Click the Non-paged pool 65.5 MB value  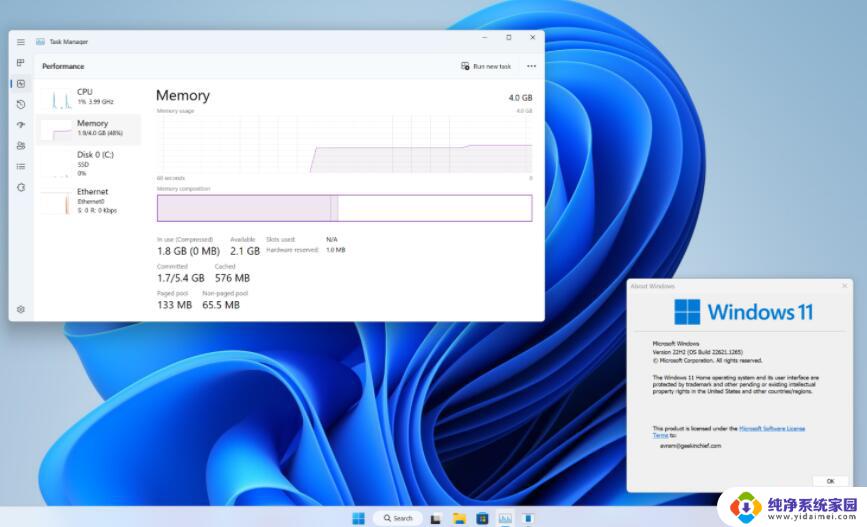(221, 305)
